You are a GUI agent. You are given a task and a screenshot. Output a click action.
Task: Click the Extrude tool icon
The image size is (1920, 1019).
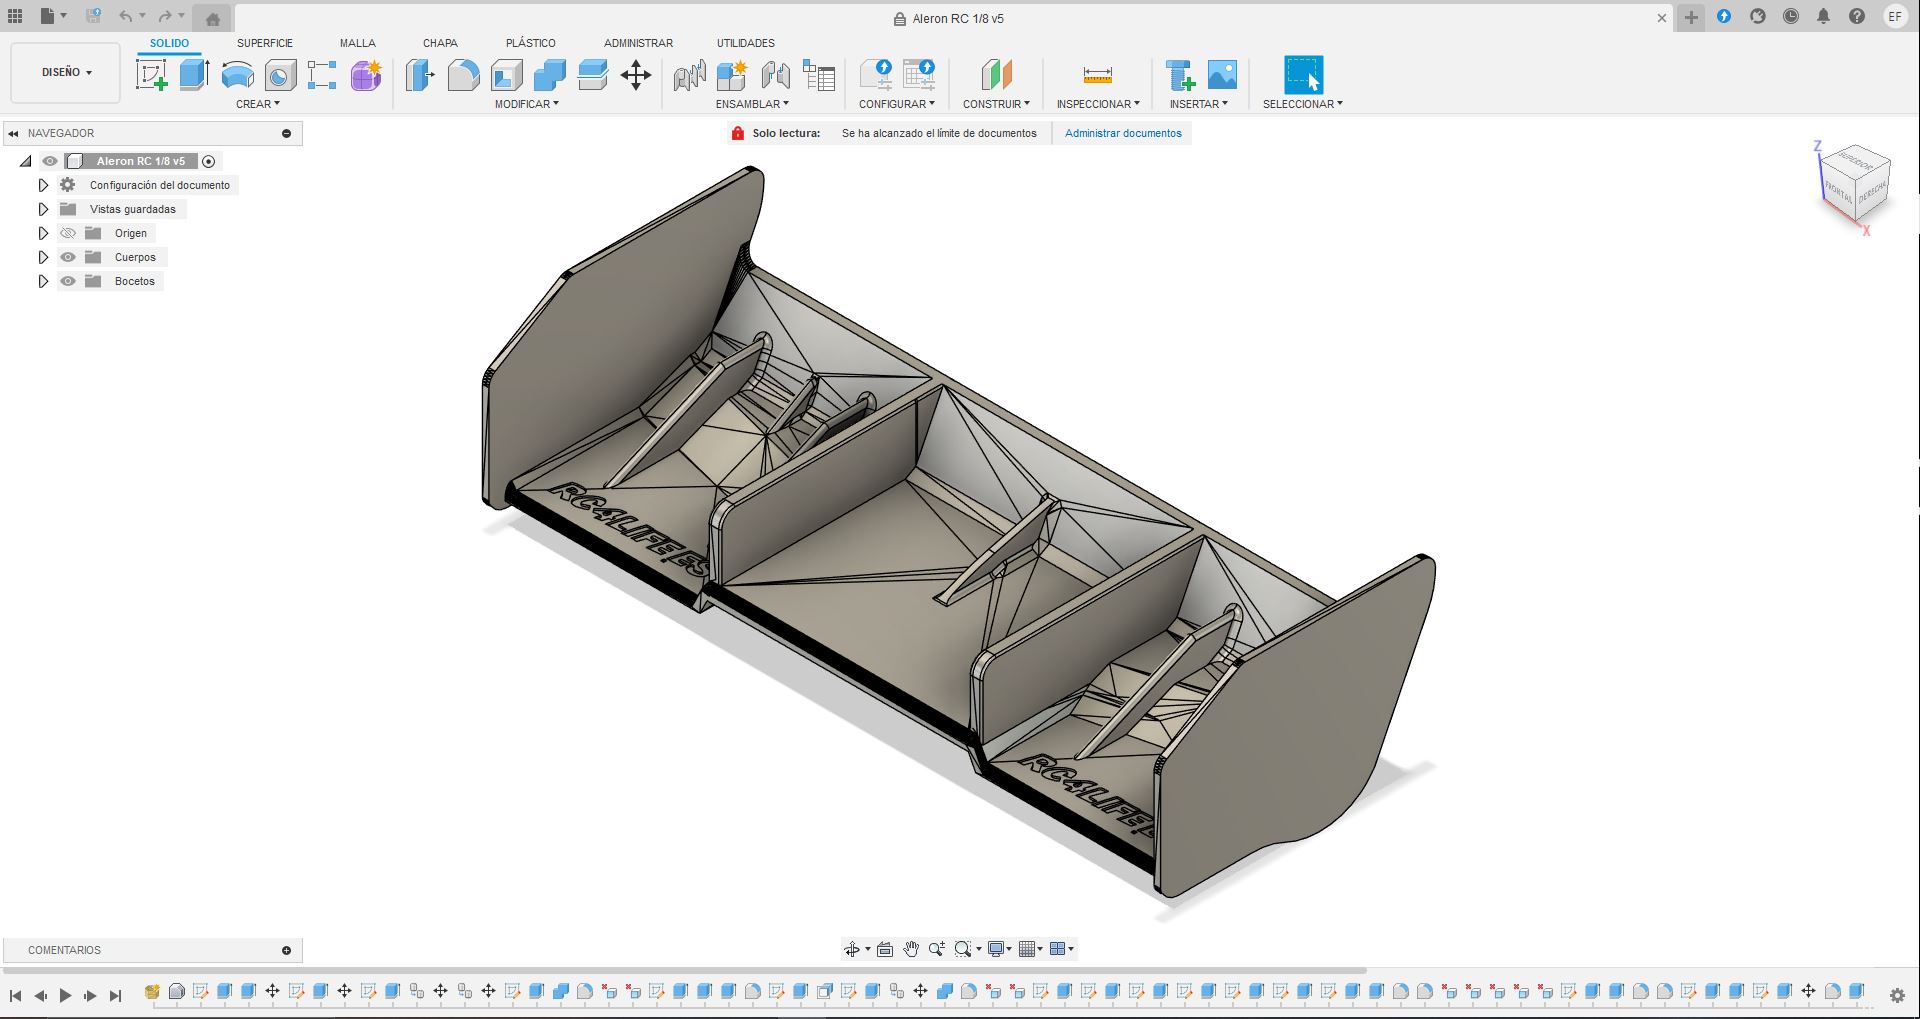pyautogui.click(x=194, y=75)
